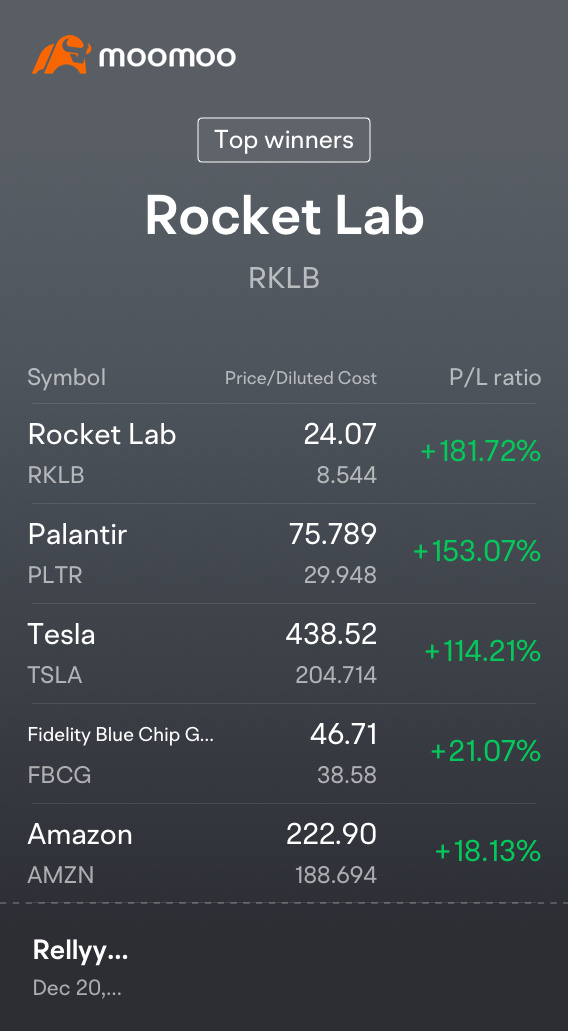Select the P/L ratio column header
Viewport: 568px width, 1031px height.
495,377
